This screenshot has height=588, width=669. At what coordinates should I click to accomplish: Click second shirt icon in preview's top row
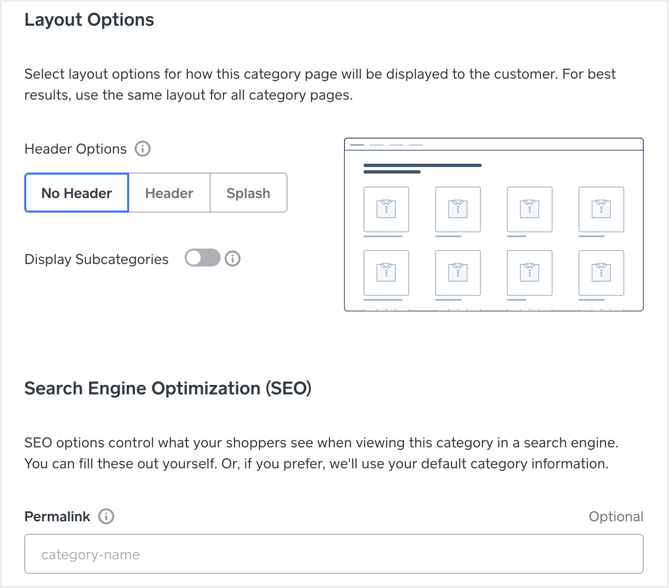click(x=458, y=209)
